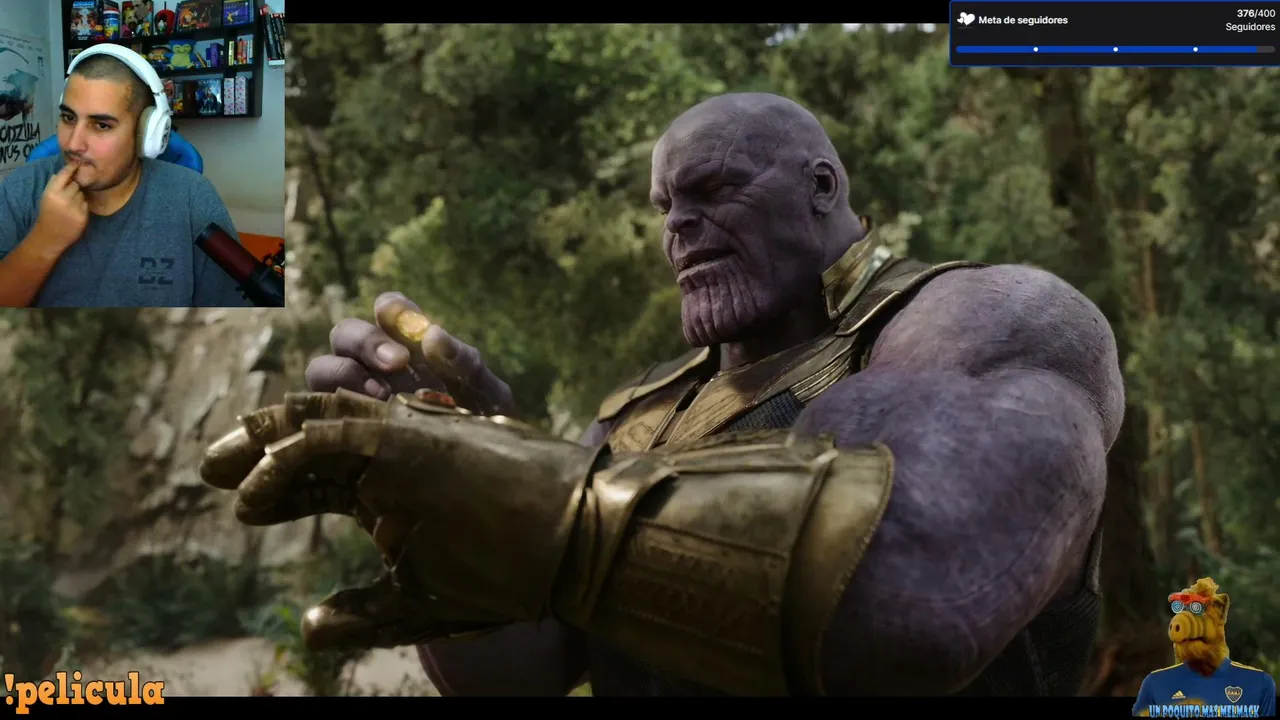Click the "!pelicula" command text
Image resolution: width=1280 pixels, height=720 pixels.
click(83, 692)
